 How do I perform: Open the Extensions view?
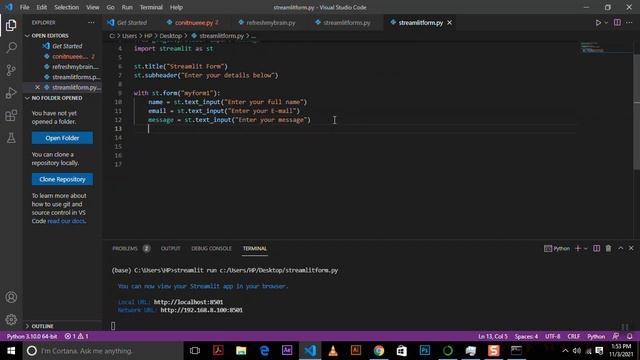coord(11,116)
